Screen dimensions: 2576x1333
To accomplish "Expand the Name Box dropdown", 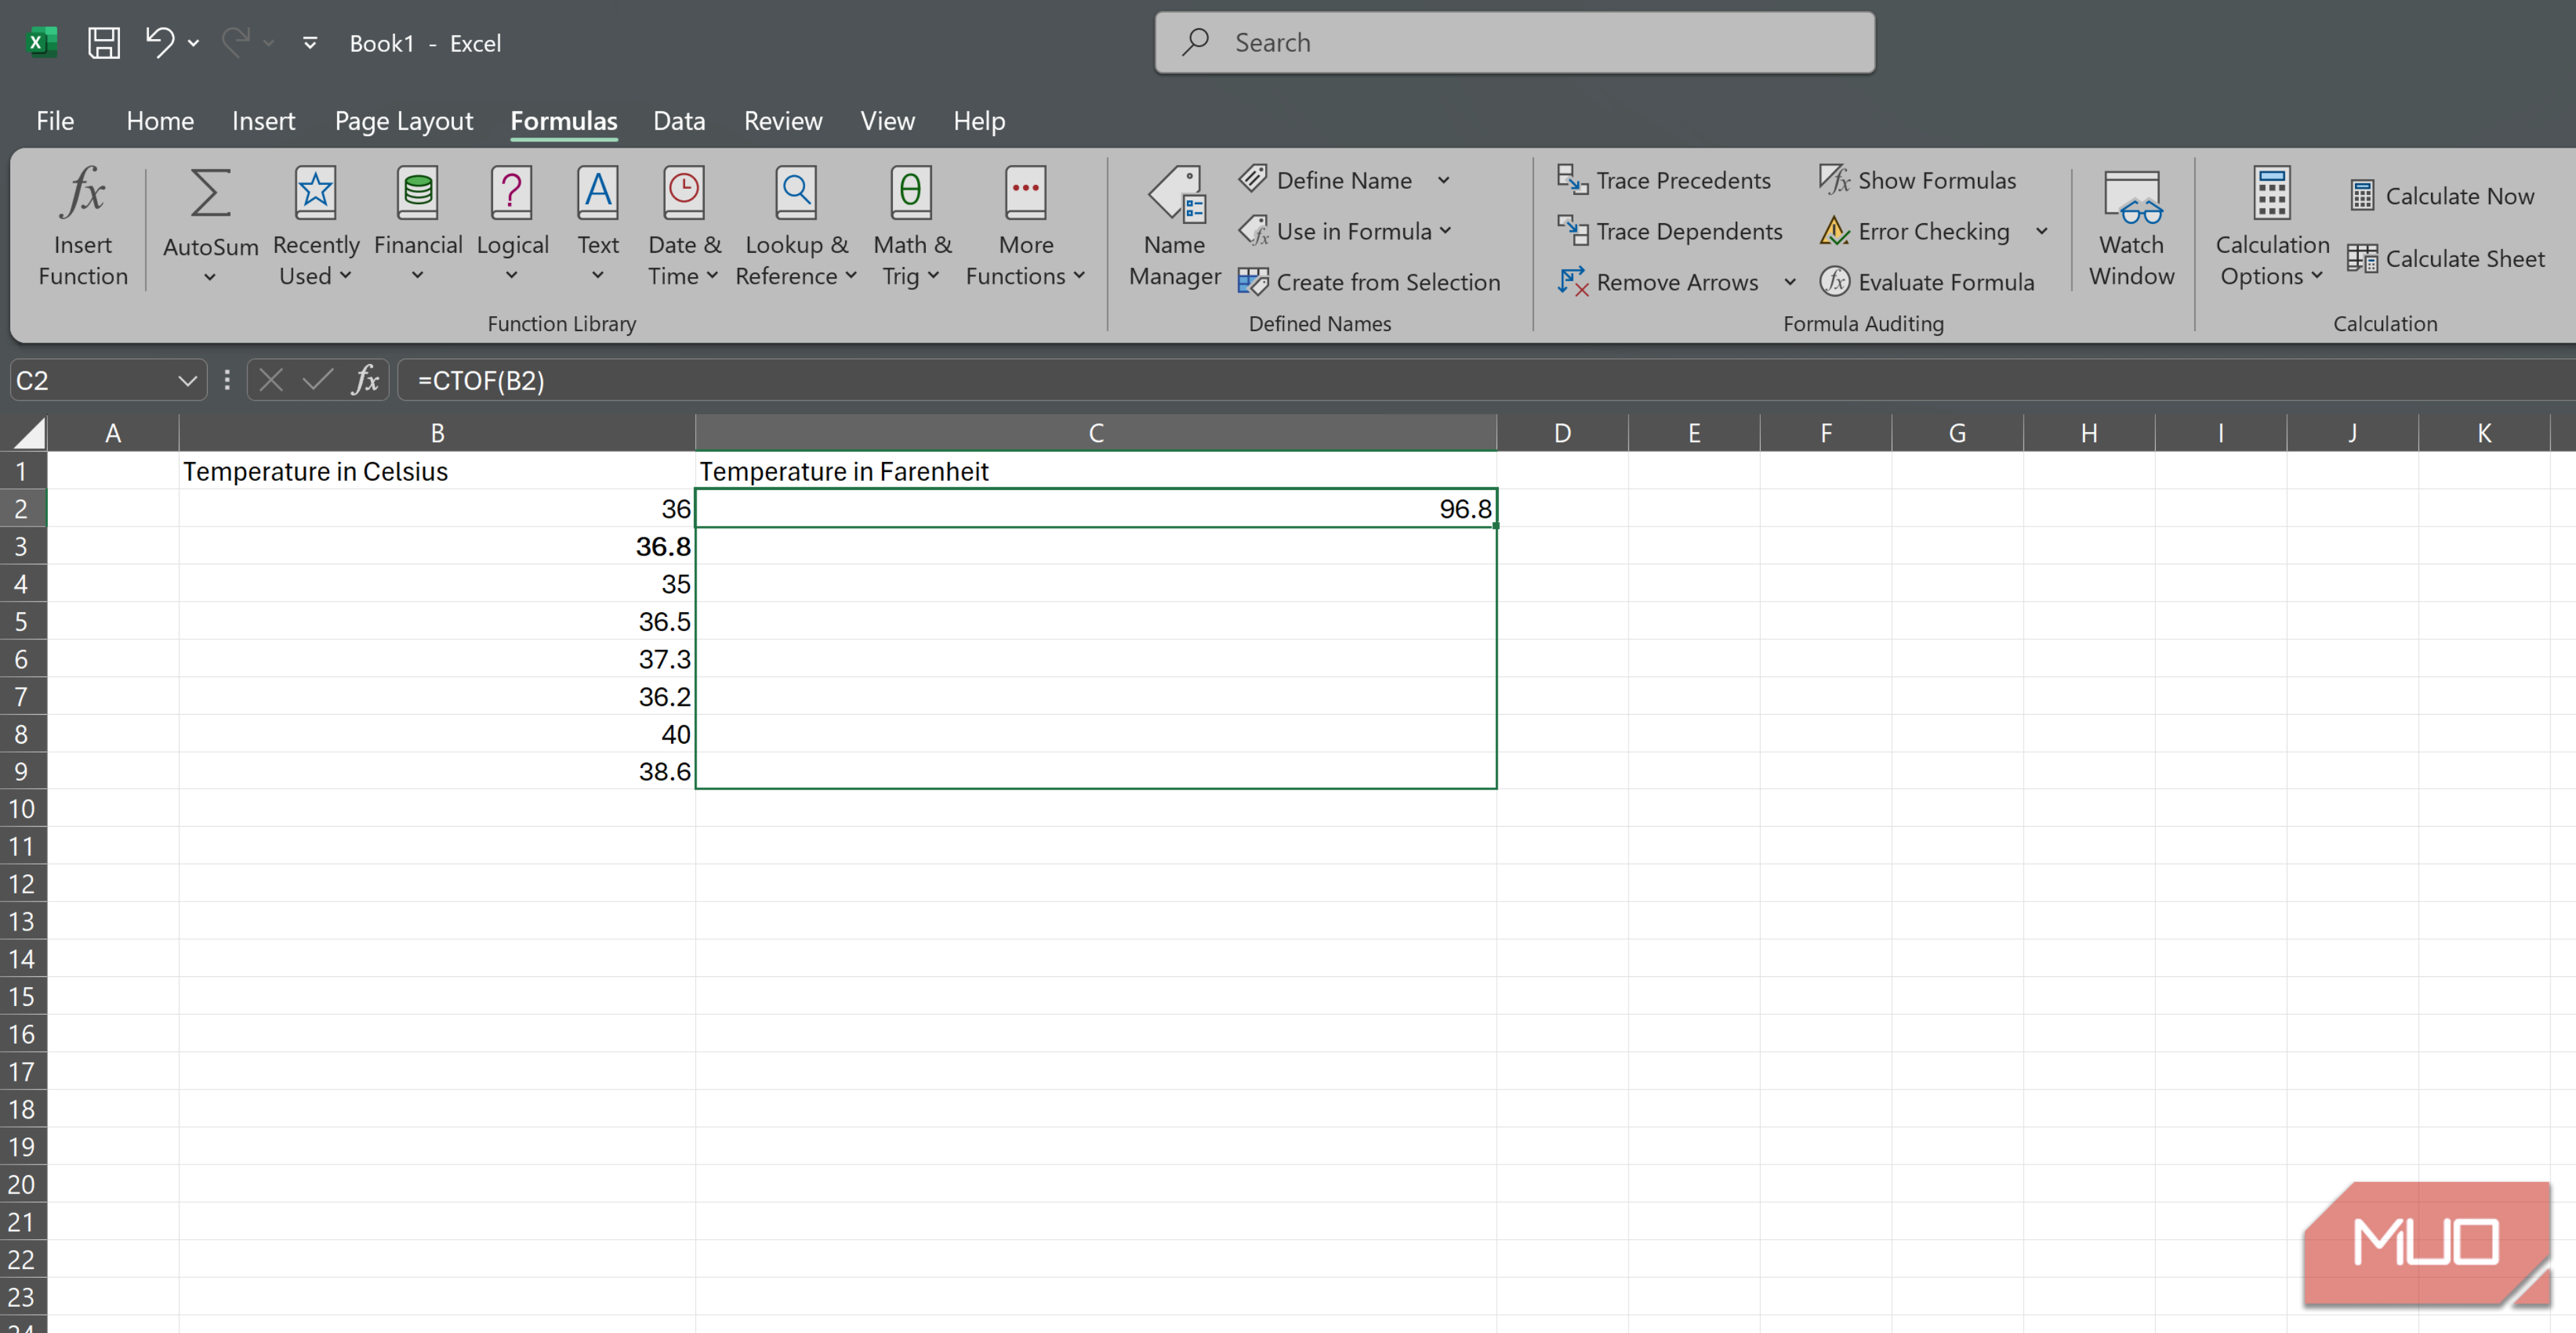I will click(x=187, y=380).
